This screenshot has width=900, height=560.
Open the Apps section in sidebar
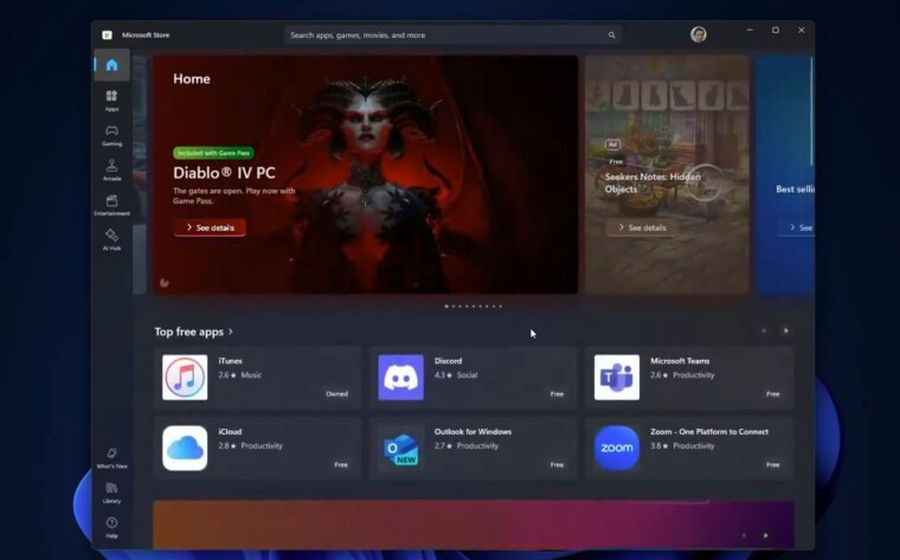click(112, 100)
